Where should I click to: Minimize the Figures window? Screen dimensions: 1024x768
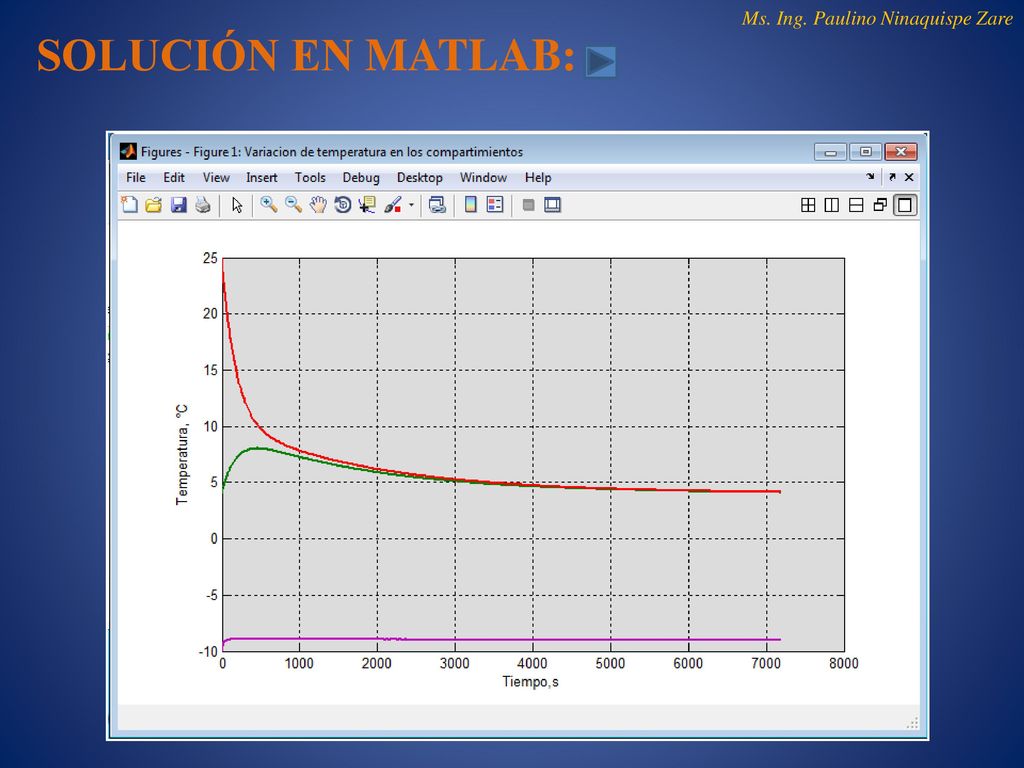pyautogui.click(x=831, y=152)
